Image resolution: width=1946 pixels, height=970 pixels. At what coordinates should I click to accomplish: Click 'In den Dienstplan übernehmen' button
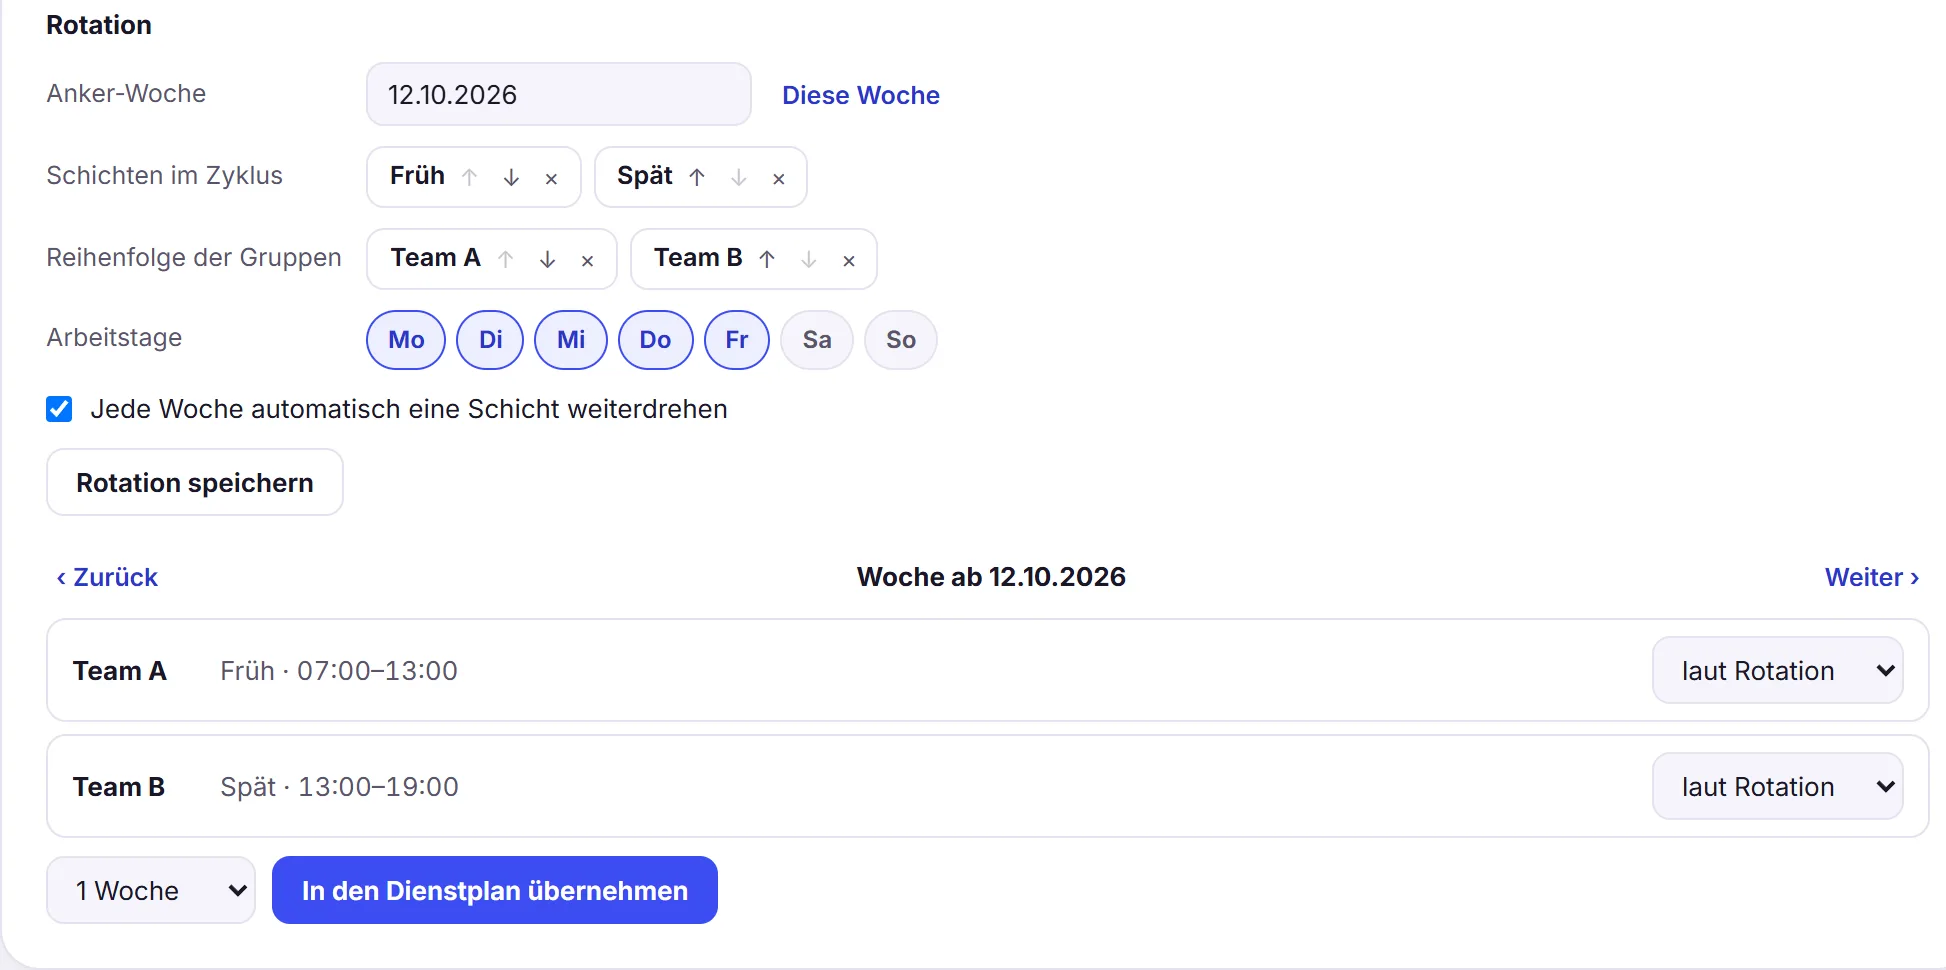[495, 890]
